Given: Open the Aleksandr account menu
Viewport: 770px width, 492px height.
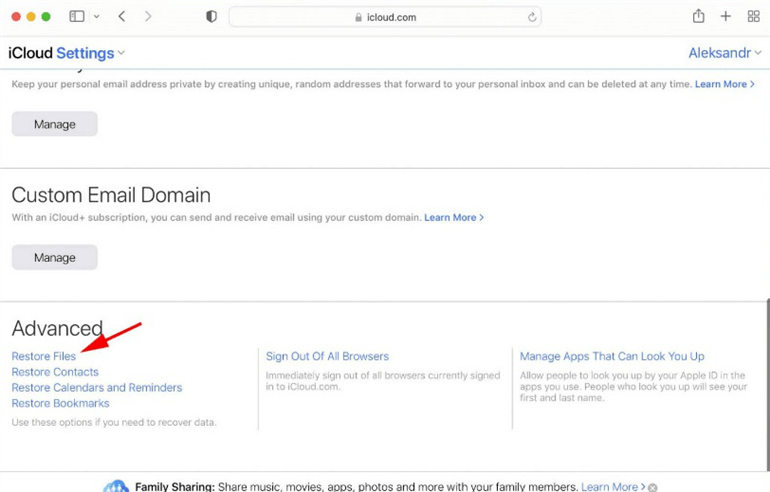Looking at the screenshot, I should pos(728,53).
